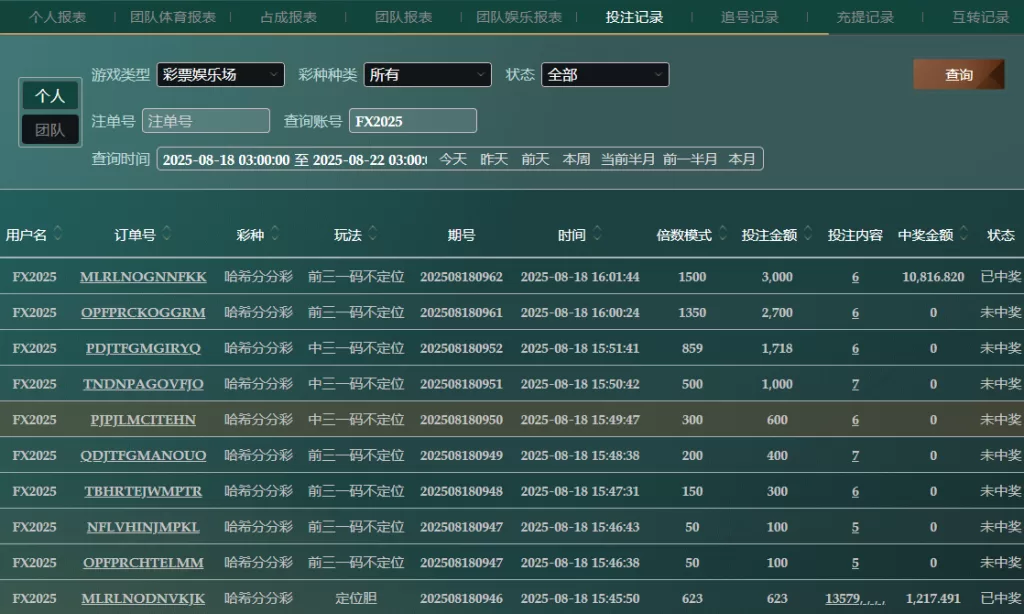This screenshot has width=1024, height=614.
Task: Open 游戏类型 dropdown showing 彩票娱乐场
Action: pyautogui.click(x=221, y=74)
